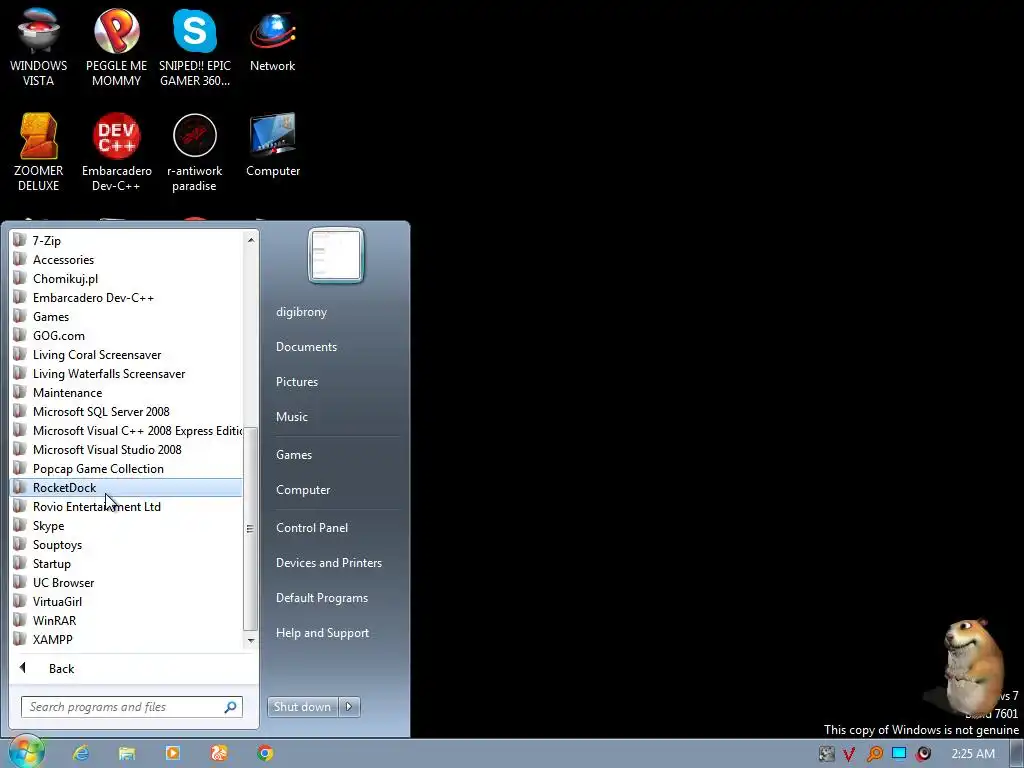
Task: Open the WINDOWS VISTA desktop icon
Action: click(39, 47)
